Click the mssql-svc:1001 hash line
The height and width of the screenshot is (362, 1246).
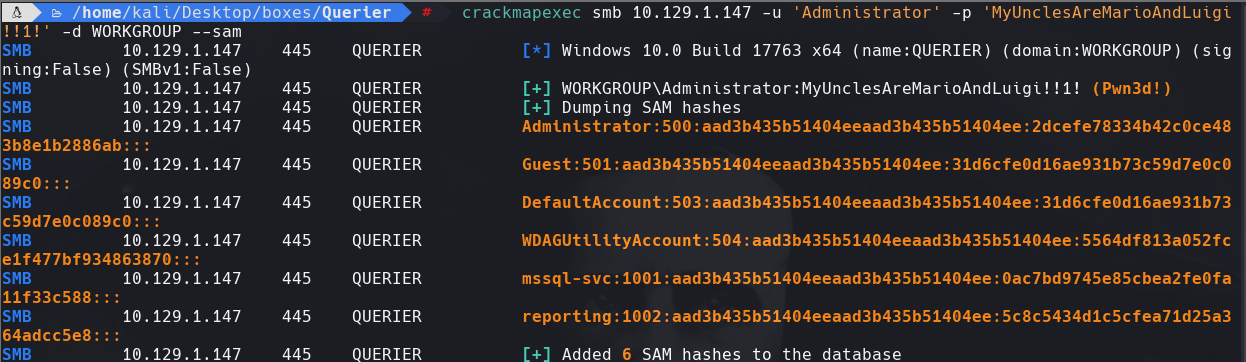(x=877, y=278)
